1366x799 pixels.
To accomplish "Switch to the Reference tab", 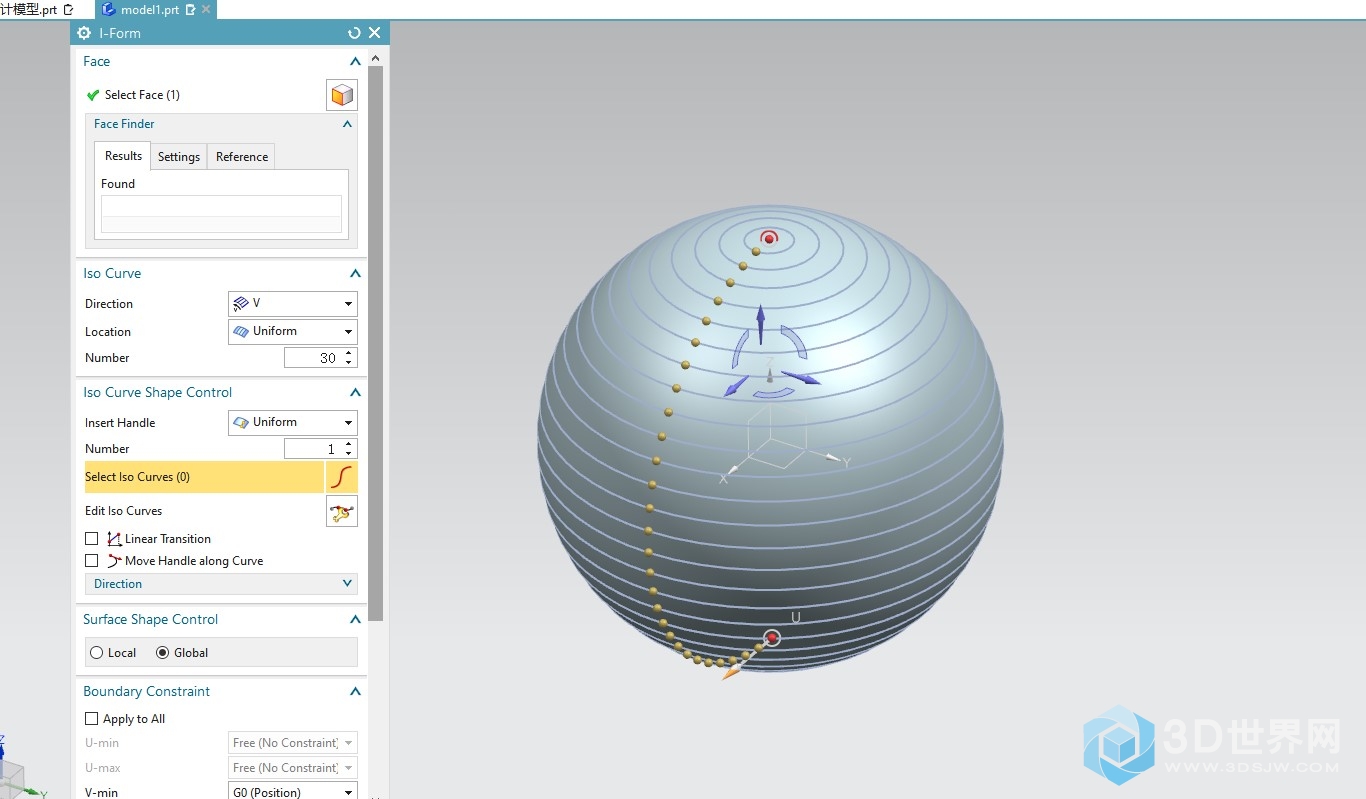I will click(242, 157).
